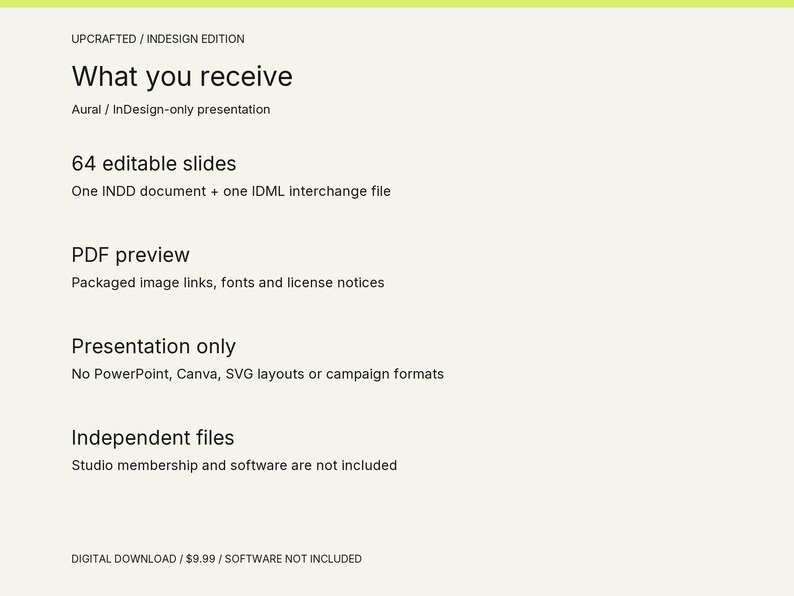Click the DIGITAL DOWNLOAD footer text
Image resolution: width=794 pixels, height=596 pixels.
(x=124, y=559)
